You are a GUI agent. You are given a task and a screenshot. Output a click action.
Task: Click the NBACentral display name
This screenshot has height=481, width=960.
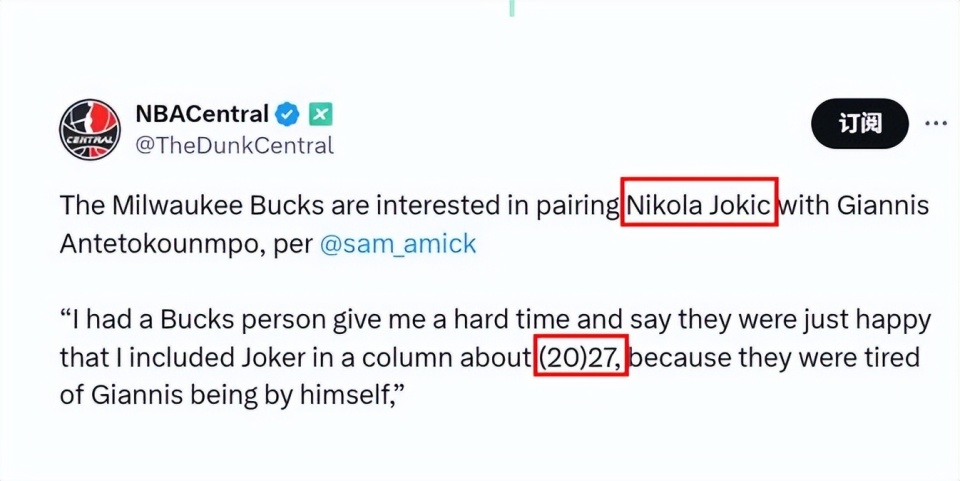point(202,114)
